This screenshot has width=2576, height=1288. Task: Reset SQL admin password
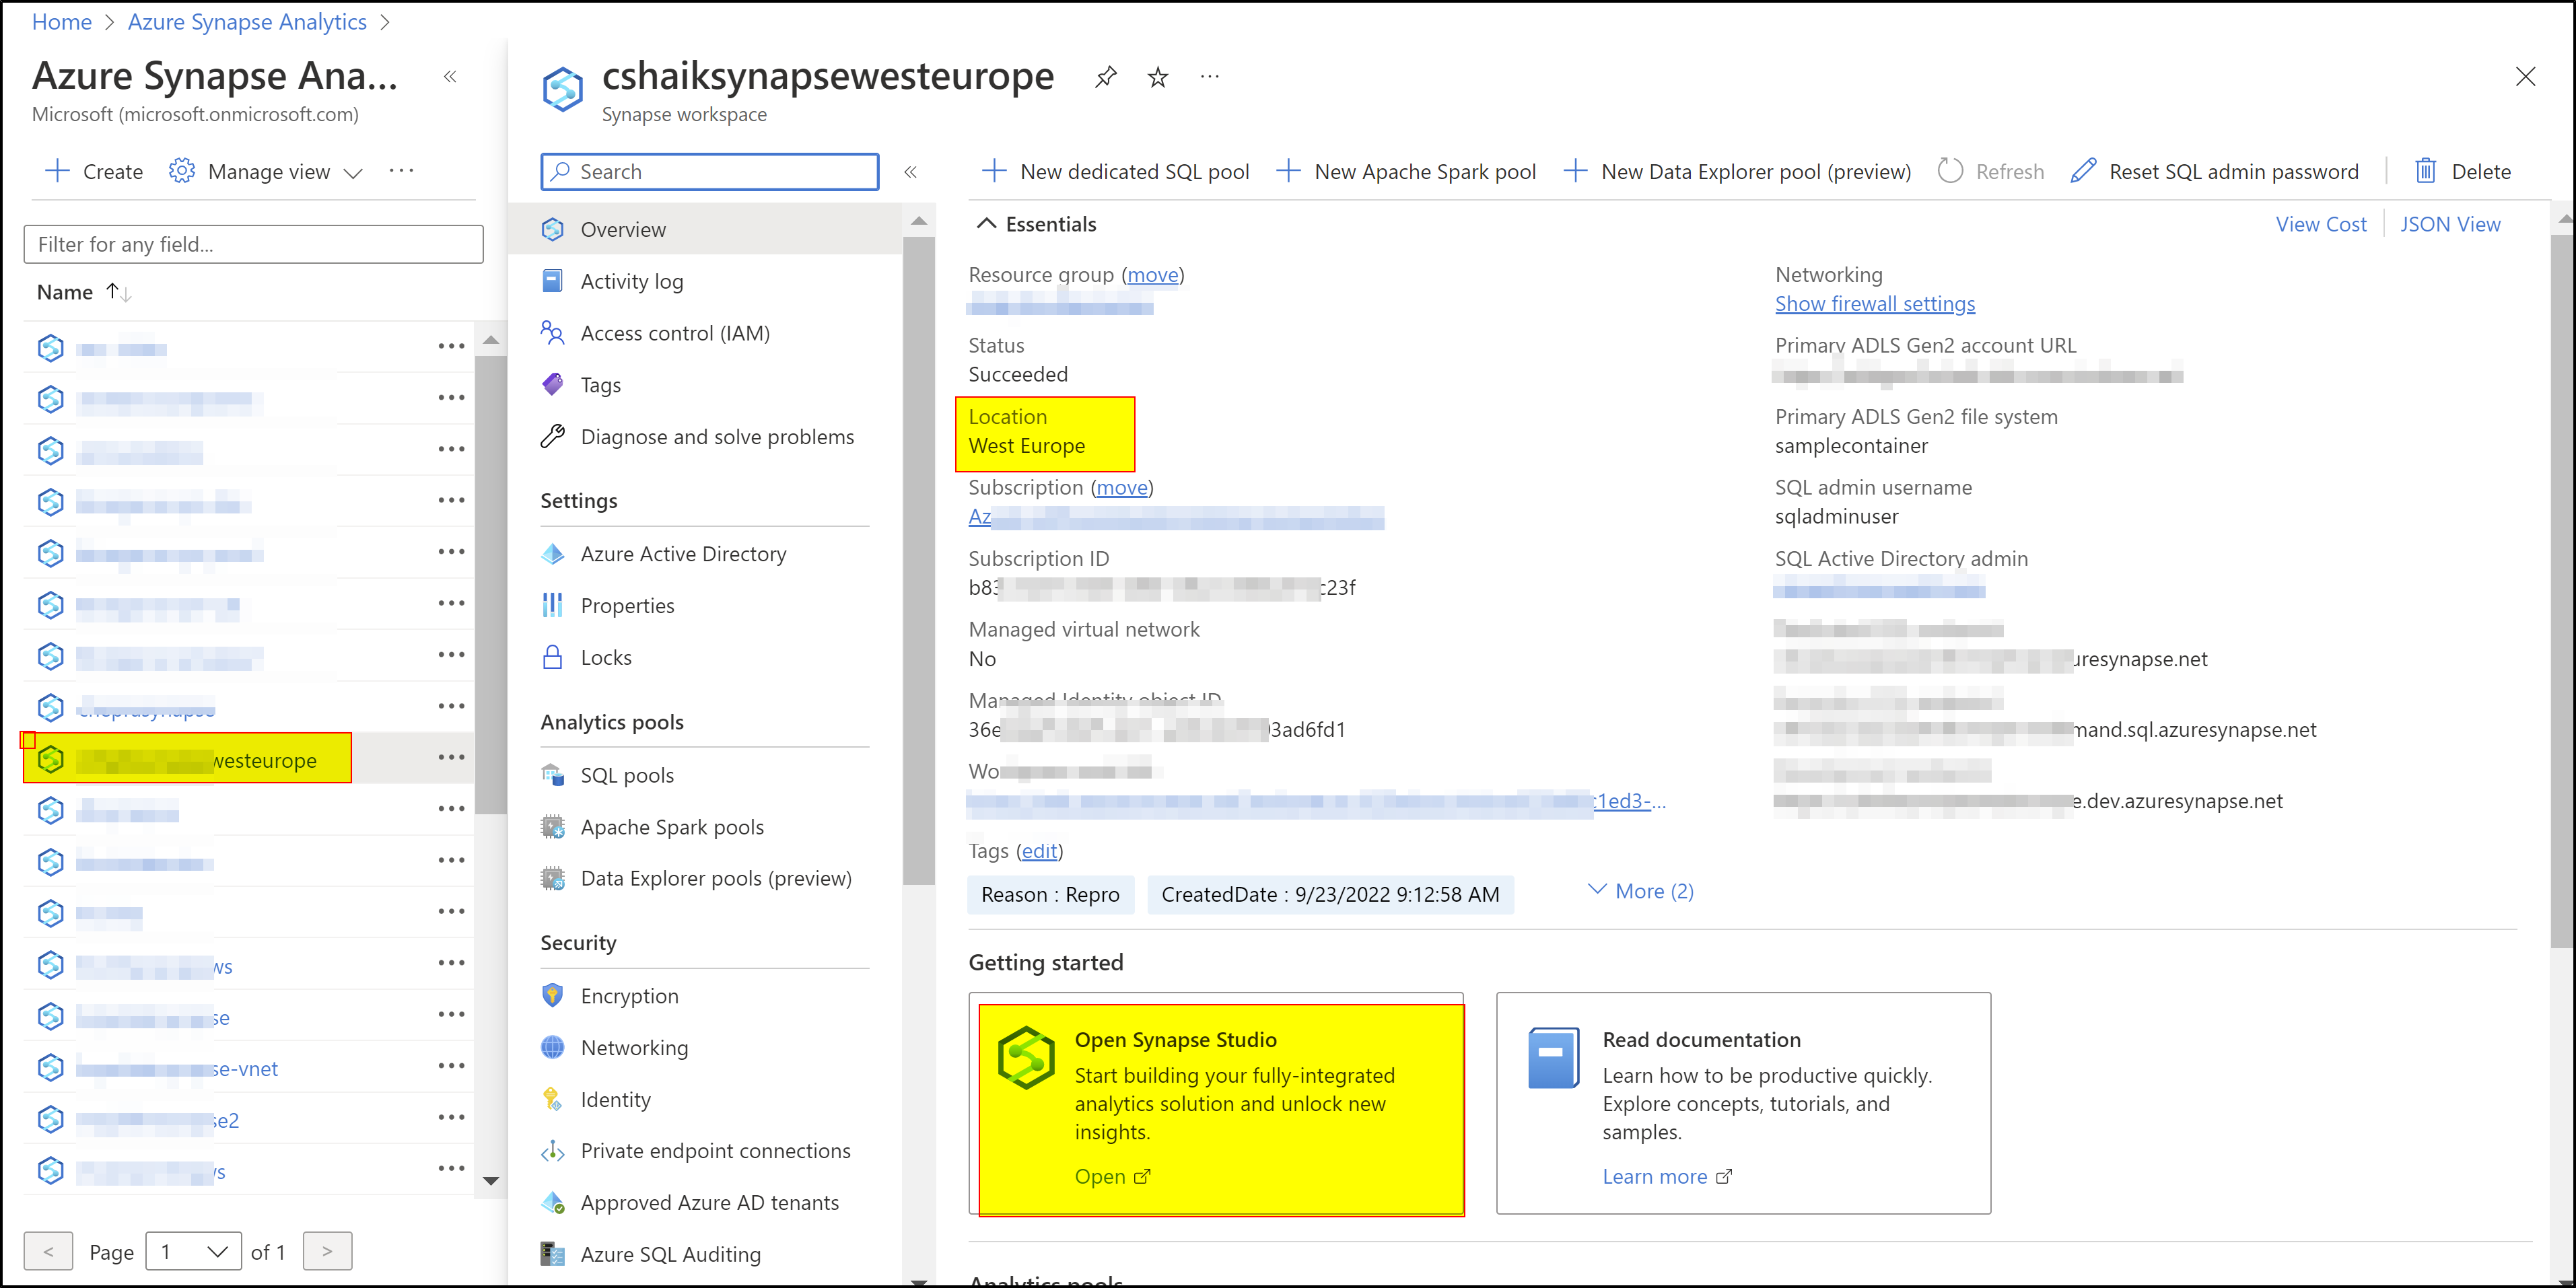point(2215,171)
